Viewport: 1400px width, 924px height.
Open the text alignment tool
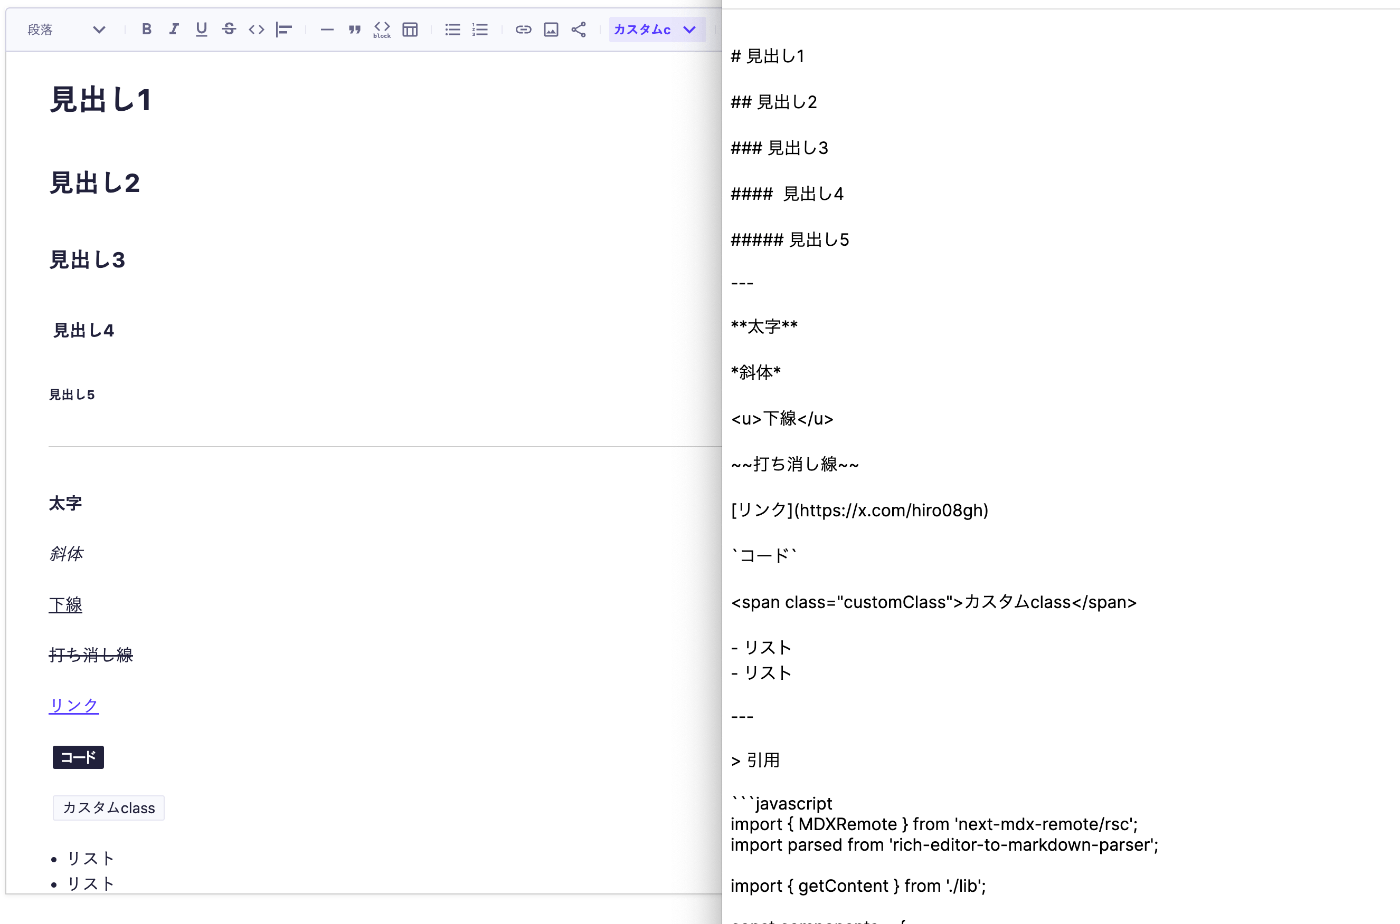click(284, 29)
